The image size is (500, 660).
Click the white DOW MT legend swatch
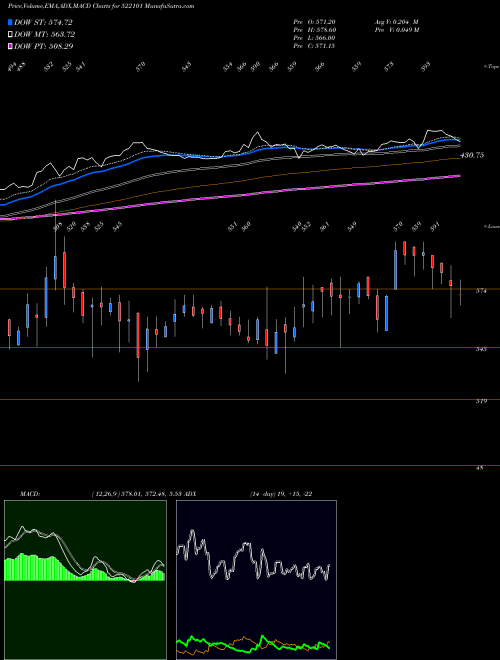coord(10,34)
